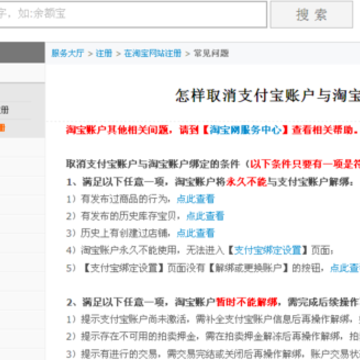Open 服务大厅 in the breadcrumb

tap(68, 53)
